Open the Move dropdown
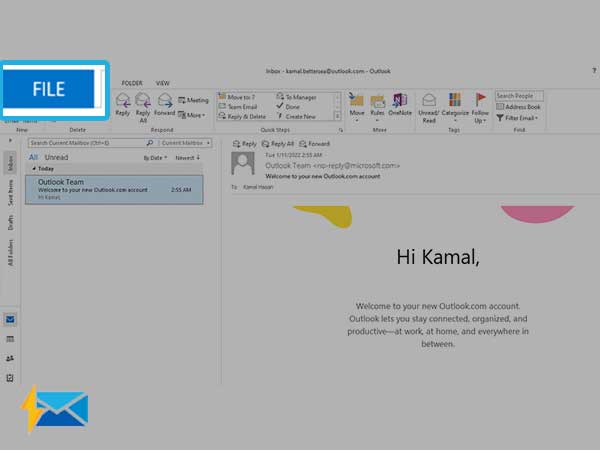This screenshot has width=600, height=450. pos(357,108)
